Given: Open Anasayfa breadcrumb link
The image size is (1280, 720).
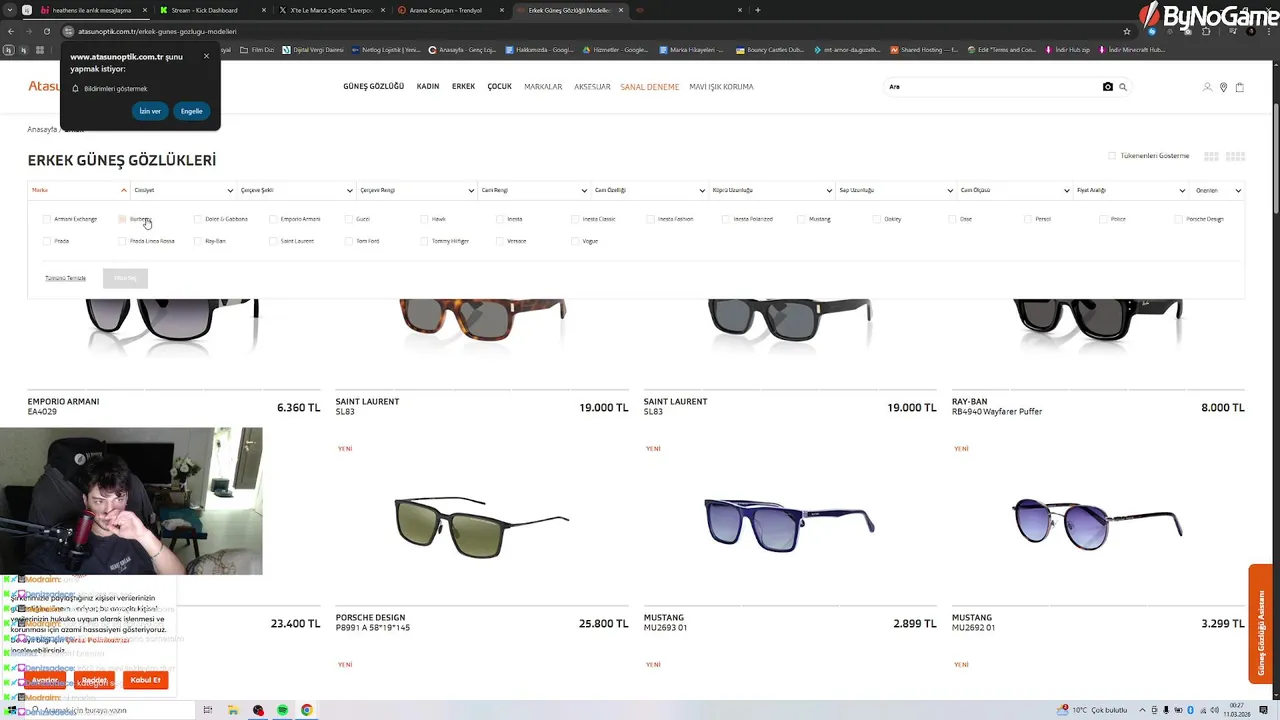Looking at the screenshot, I should pyautogui.click(x=42, y=130).
